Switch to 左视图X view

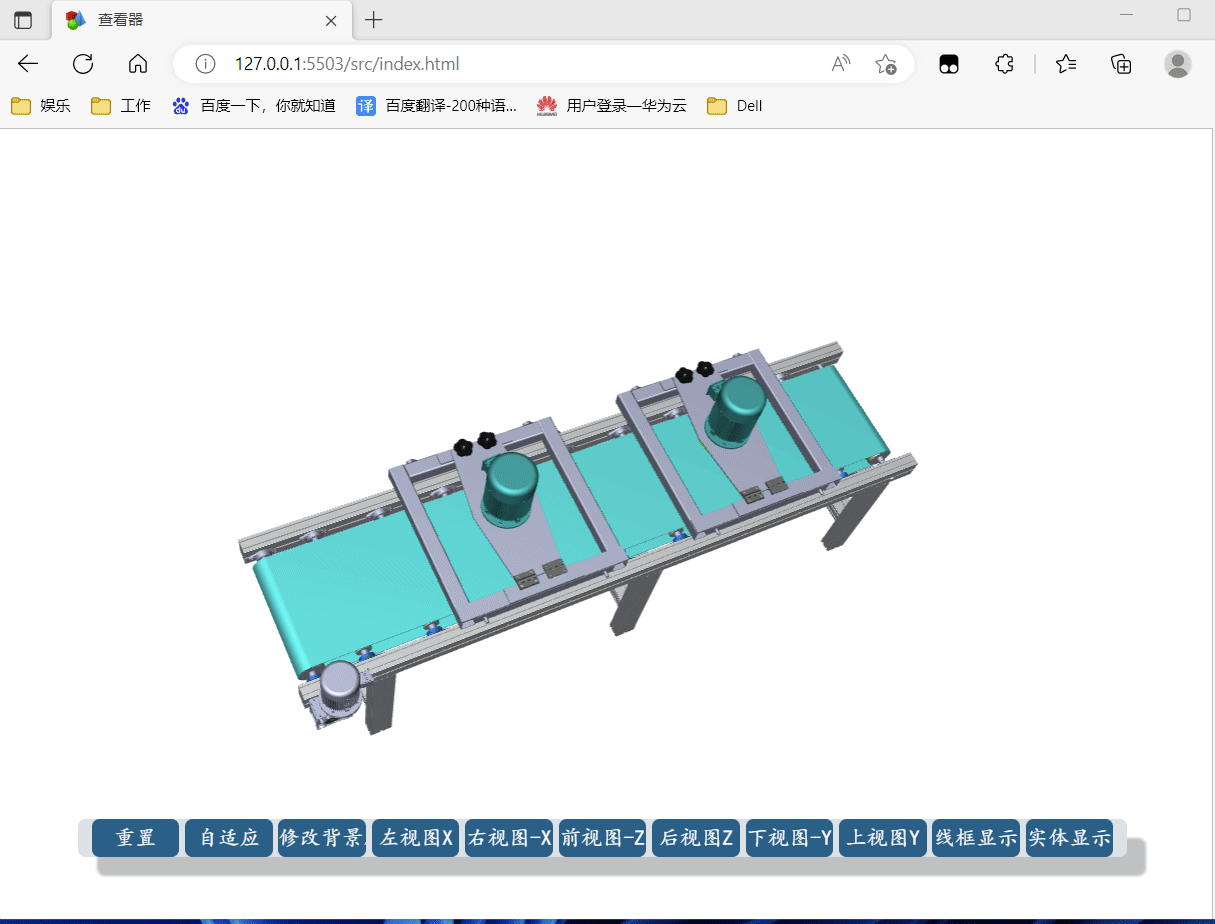tap(416, 838)
